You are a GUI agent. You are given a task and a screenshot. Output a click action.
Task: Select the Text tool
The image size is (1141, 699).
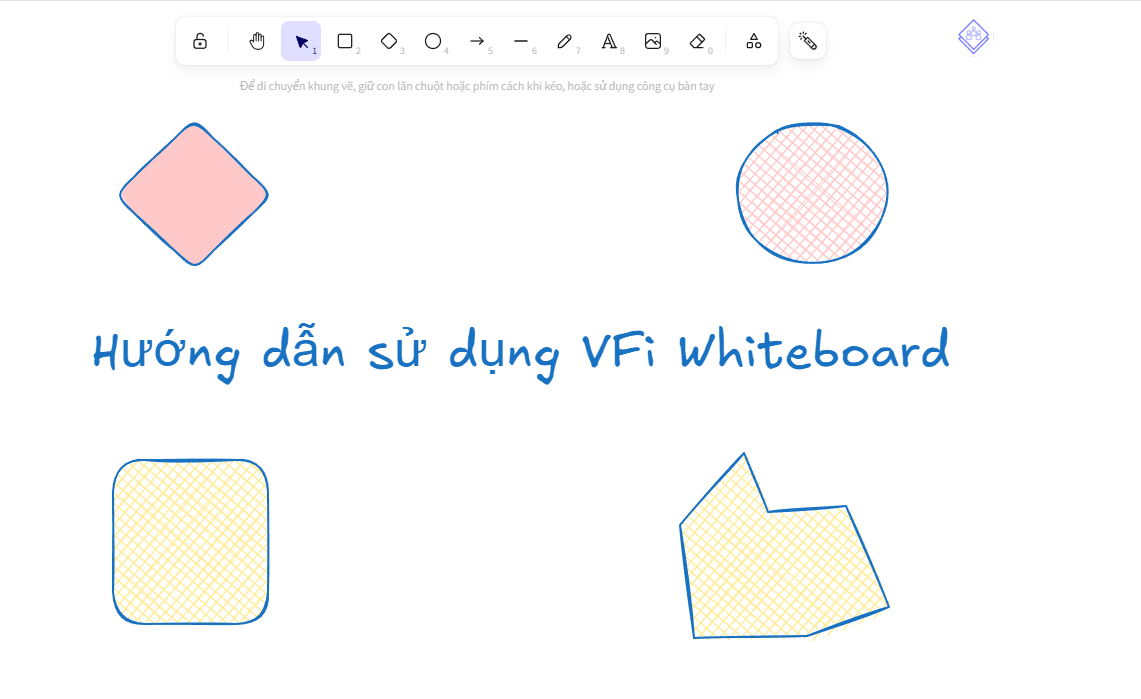608,41
